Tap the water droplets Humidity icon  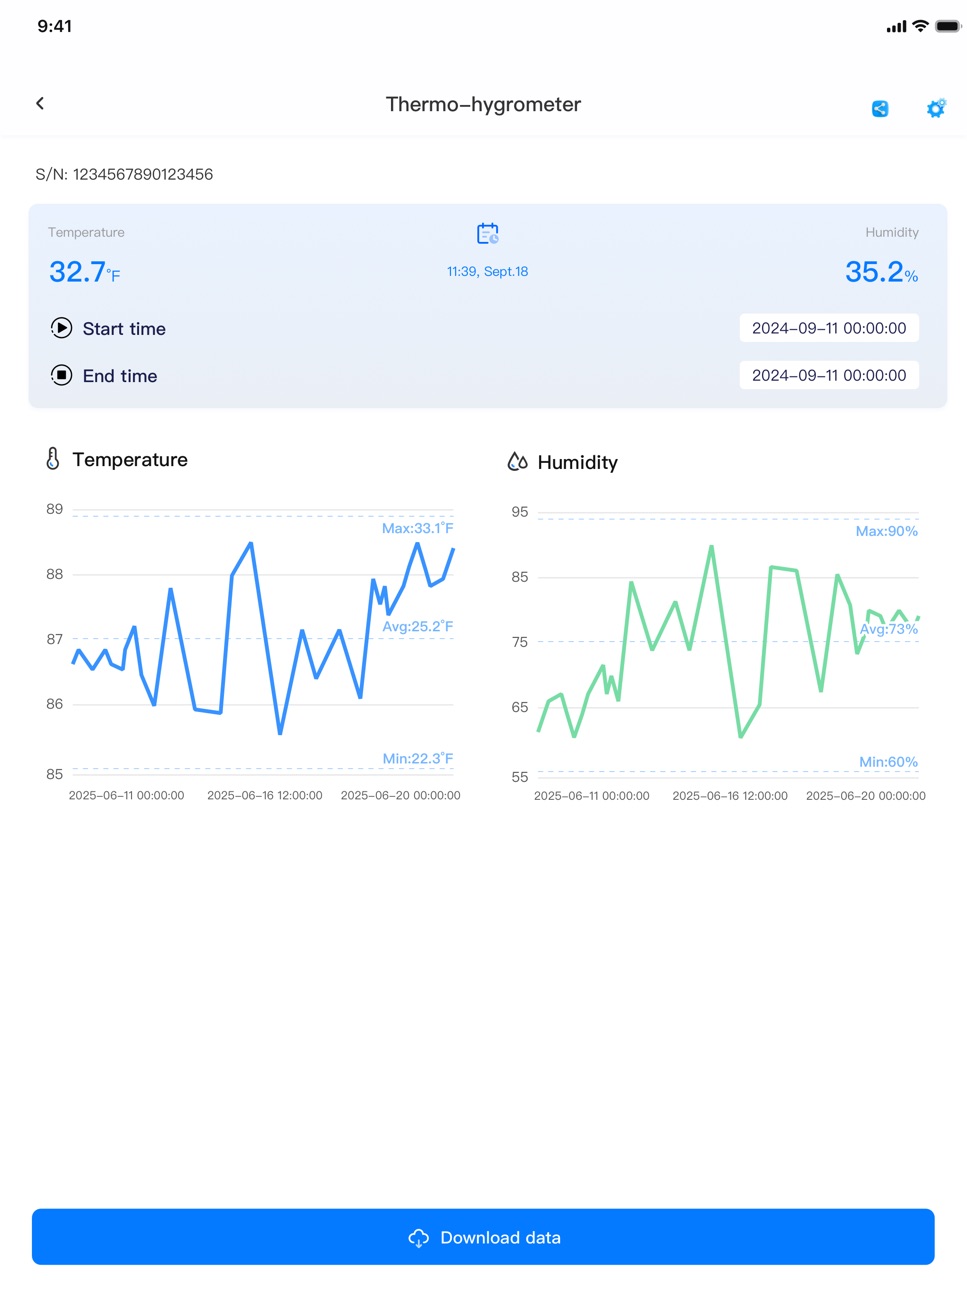517,461
